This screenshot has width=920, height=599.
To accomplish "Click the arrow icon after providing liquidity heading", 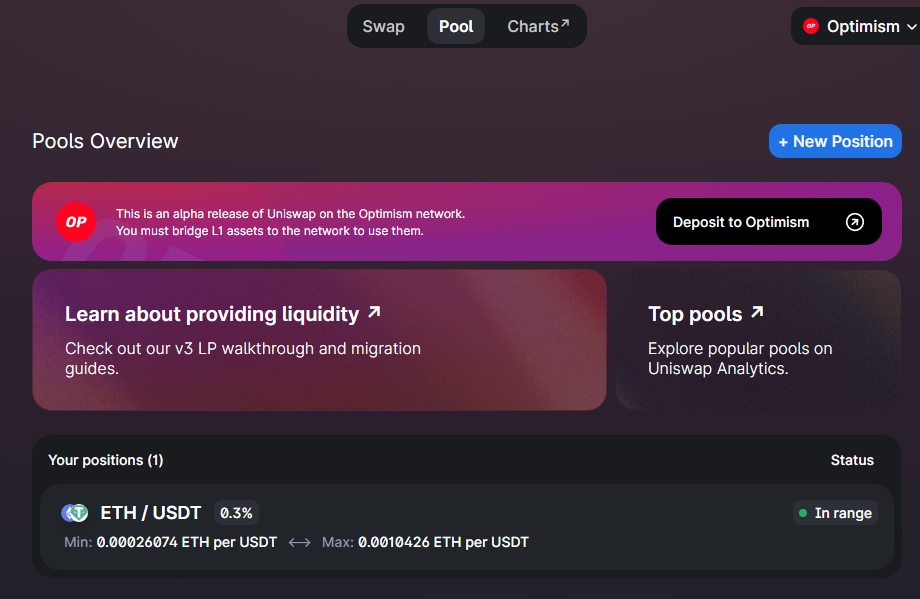I will [374, 312].
